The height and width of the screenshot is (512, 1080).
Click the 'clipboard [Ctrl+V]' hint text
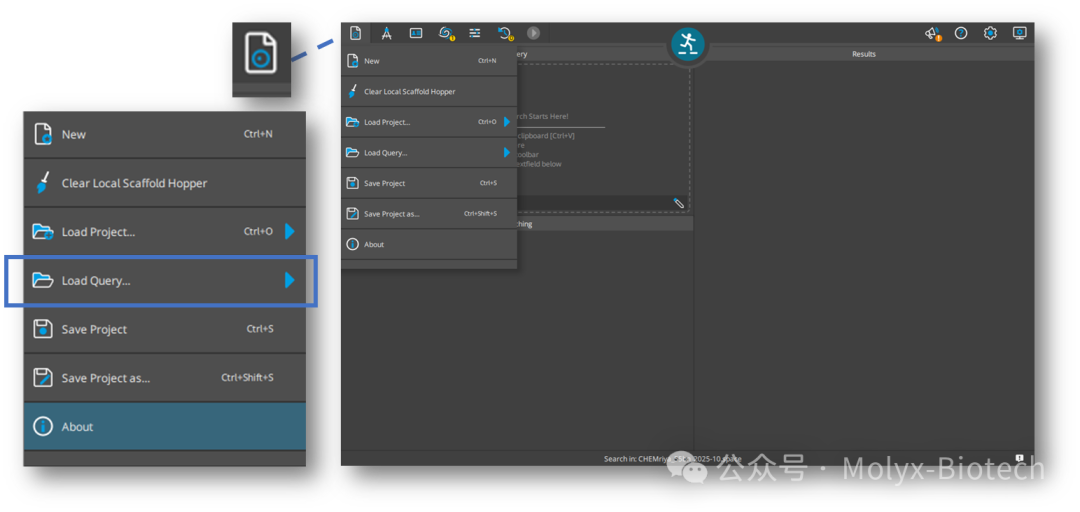pyautogui.click(x=546, y=136)
